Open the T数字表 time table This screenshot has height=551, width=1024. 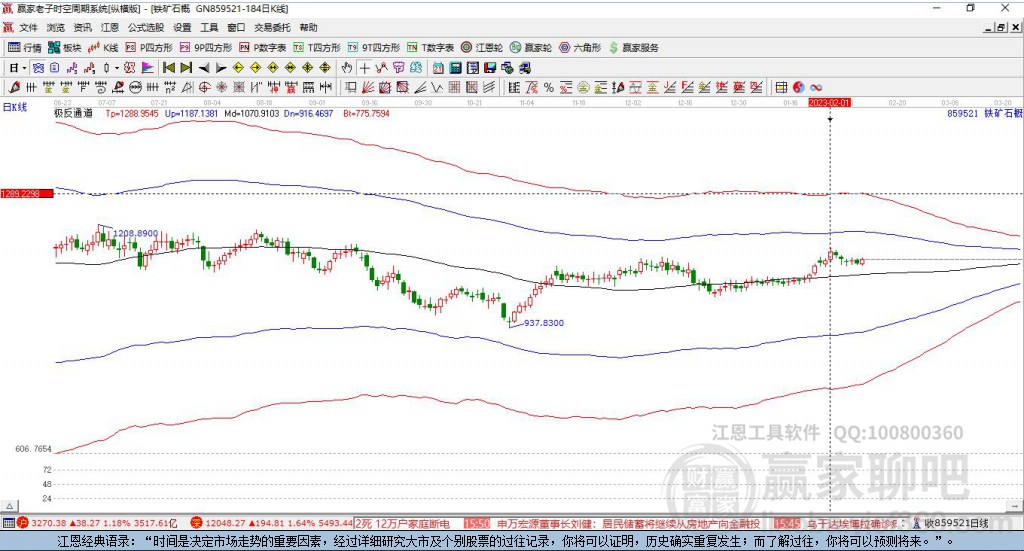click(430, 48)
